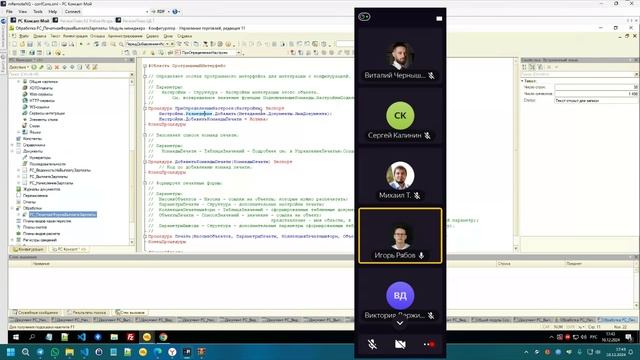Select Журналы документов in configuration tree
This screenshot has height=360, width=640.
click(41, 189)
